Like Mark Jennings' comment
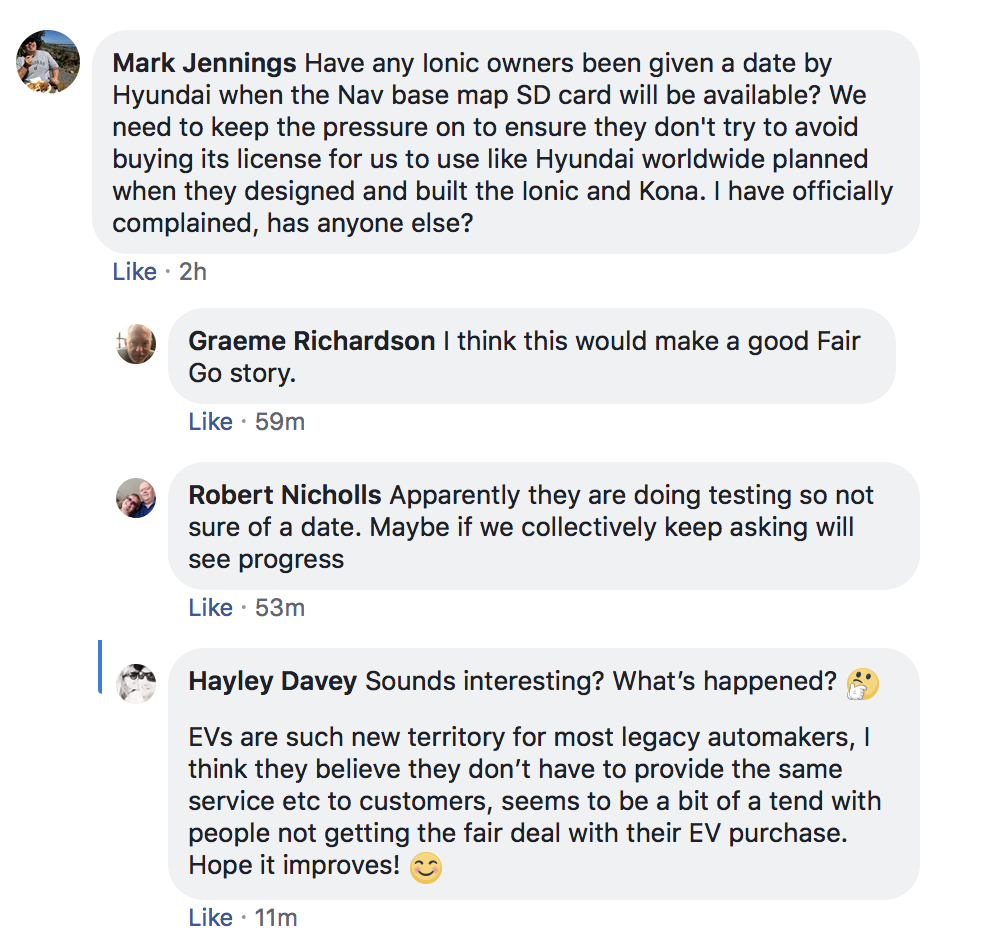Viewport: 984px width, 948px height. [134, 272]
